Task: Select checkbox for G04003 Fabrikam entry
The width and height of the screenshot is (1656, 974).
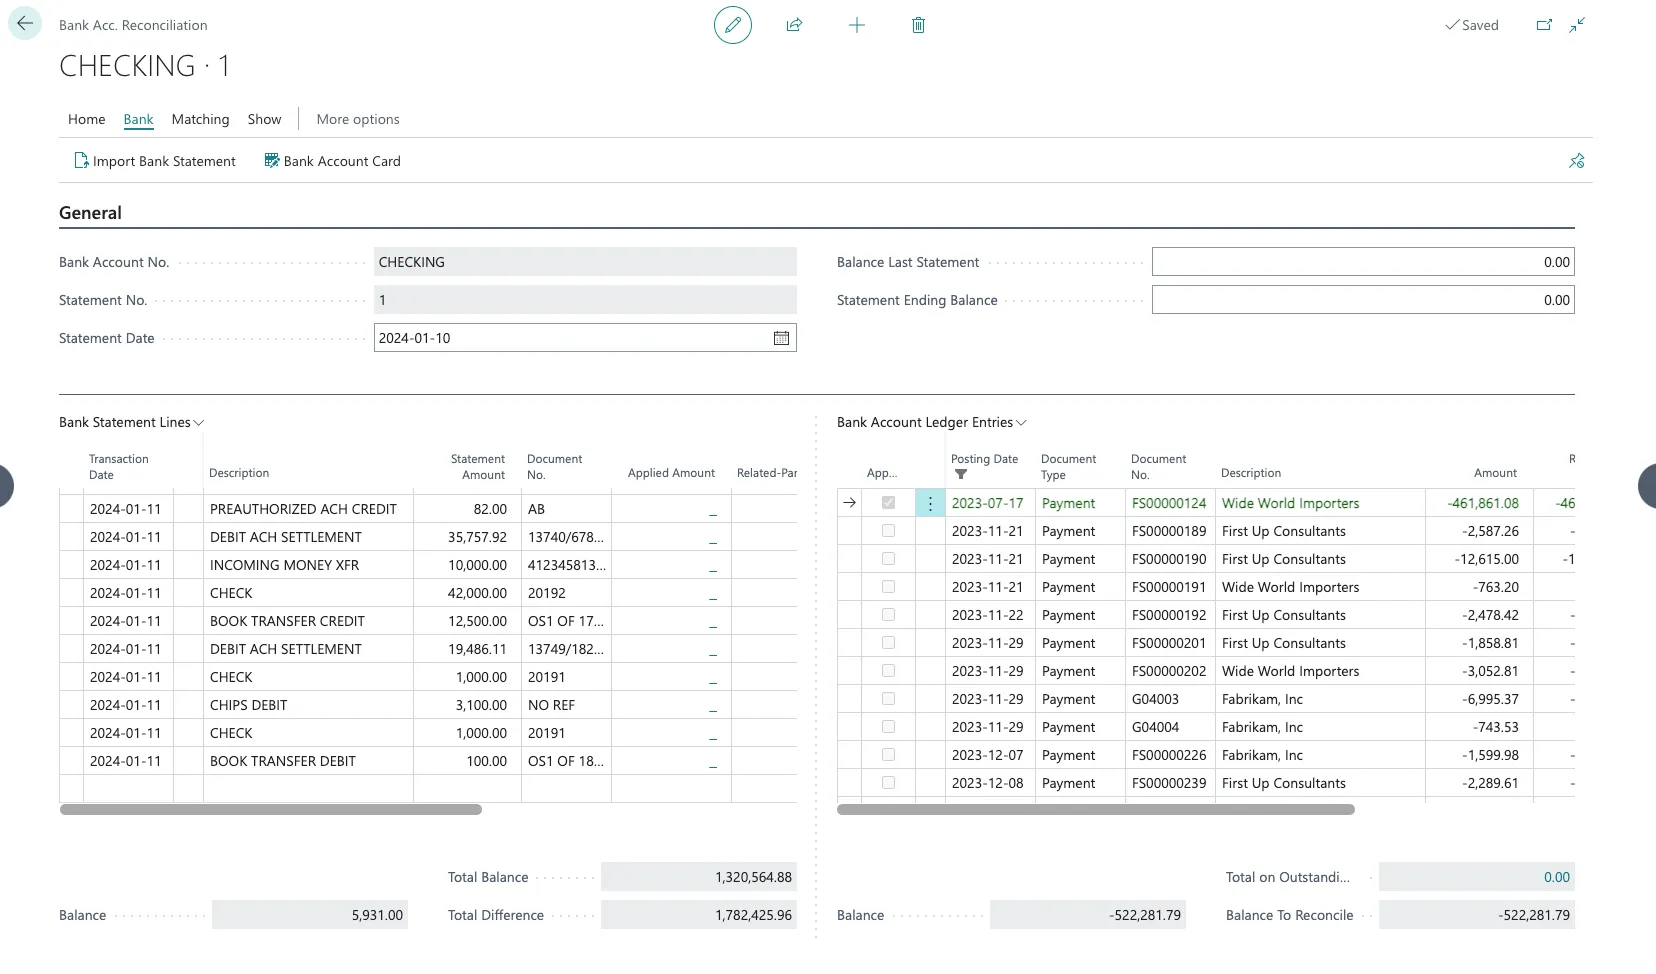Action: point(888,699)
